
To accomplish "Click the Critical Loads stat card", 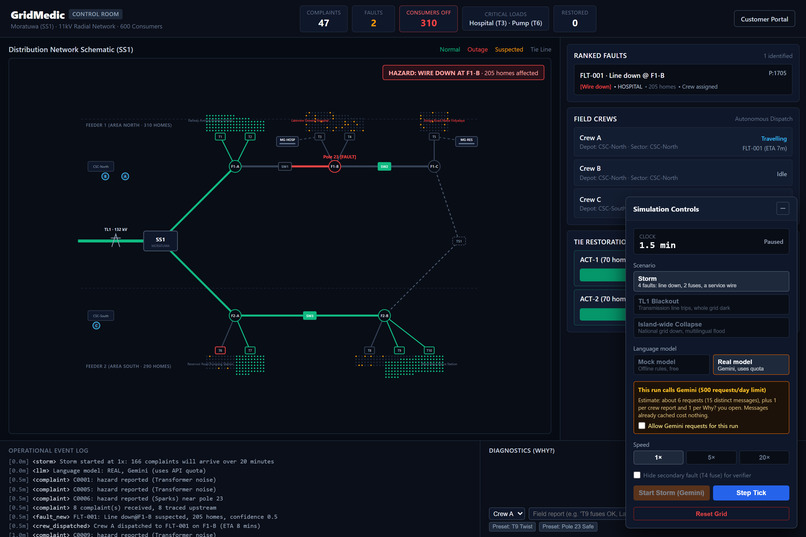I will [x=505, y=18].
